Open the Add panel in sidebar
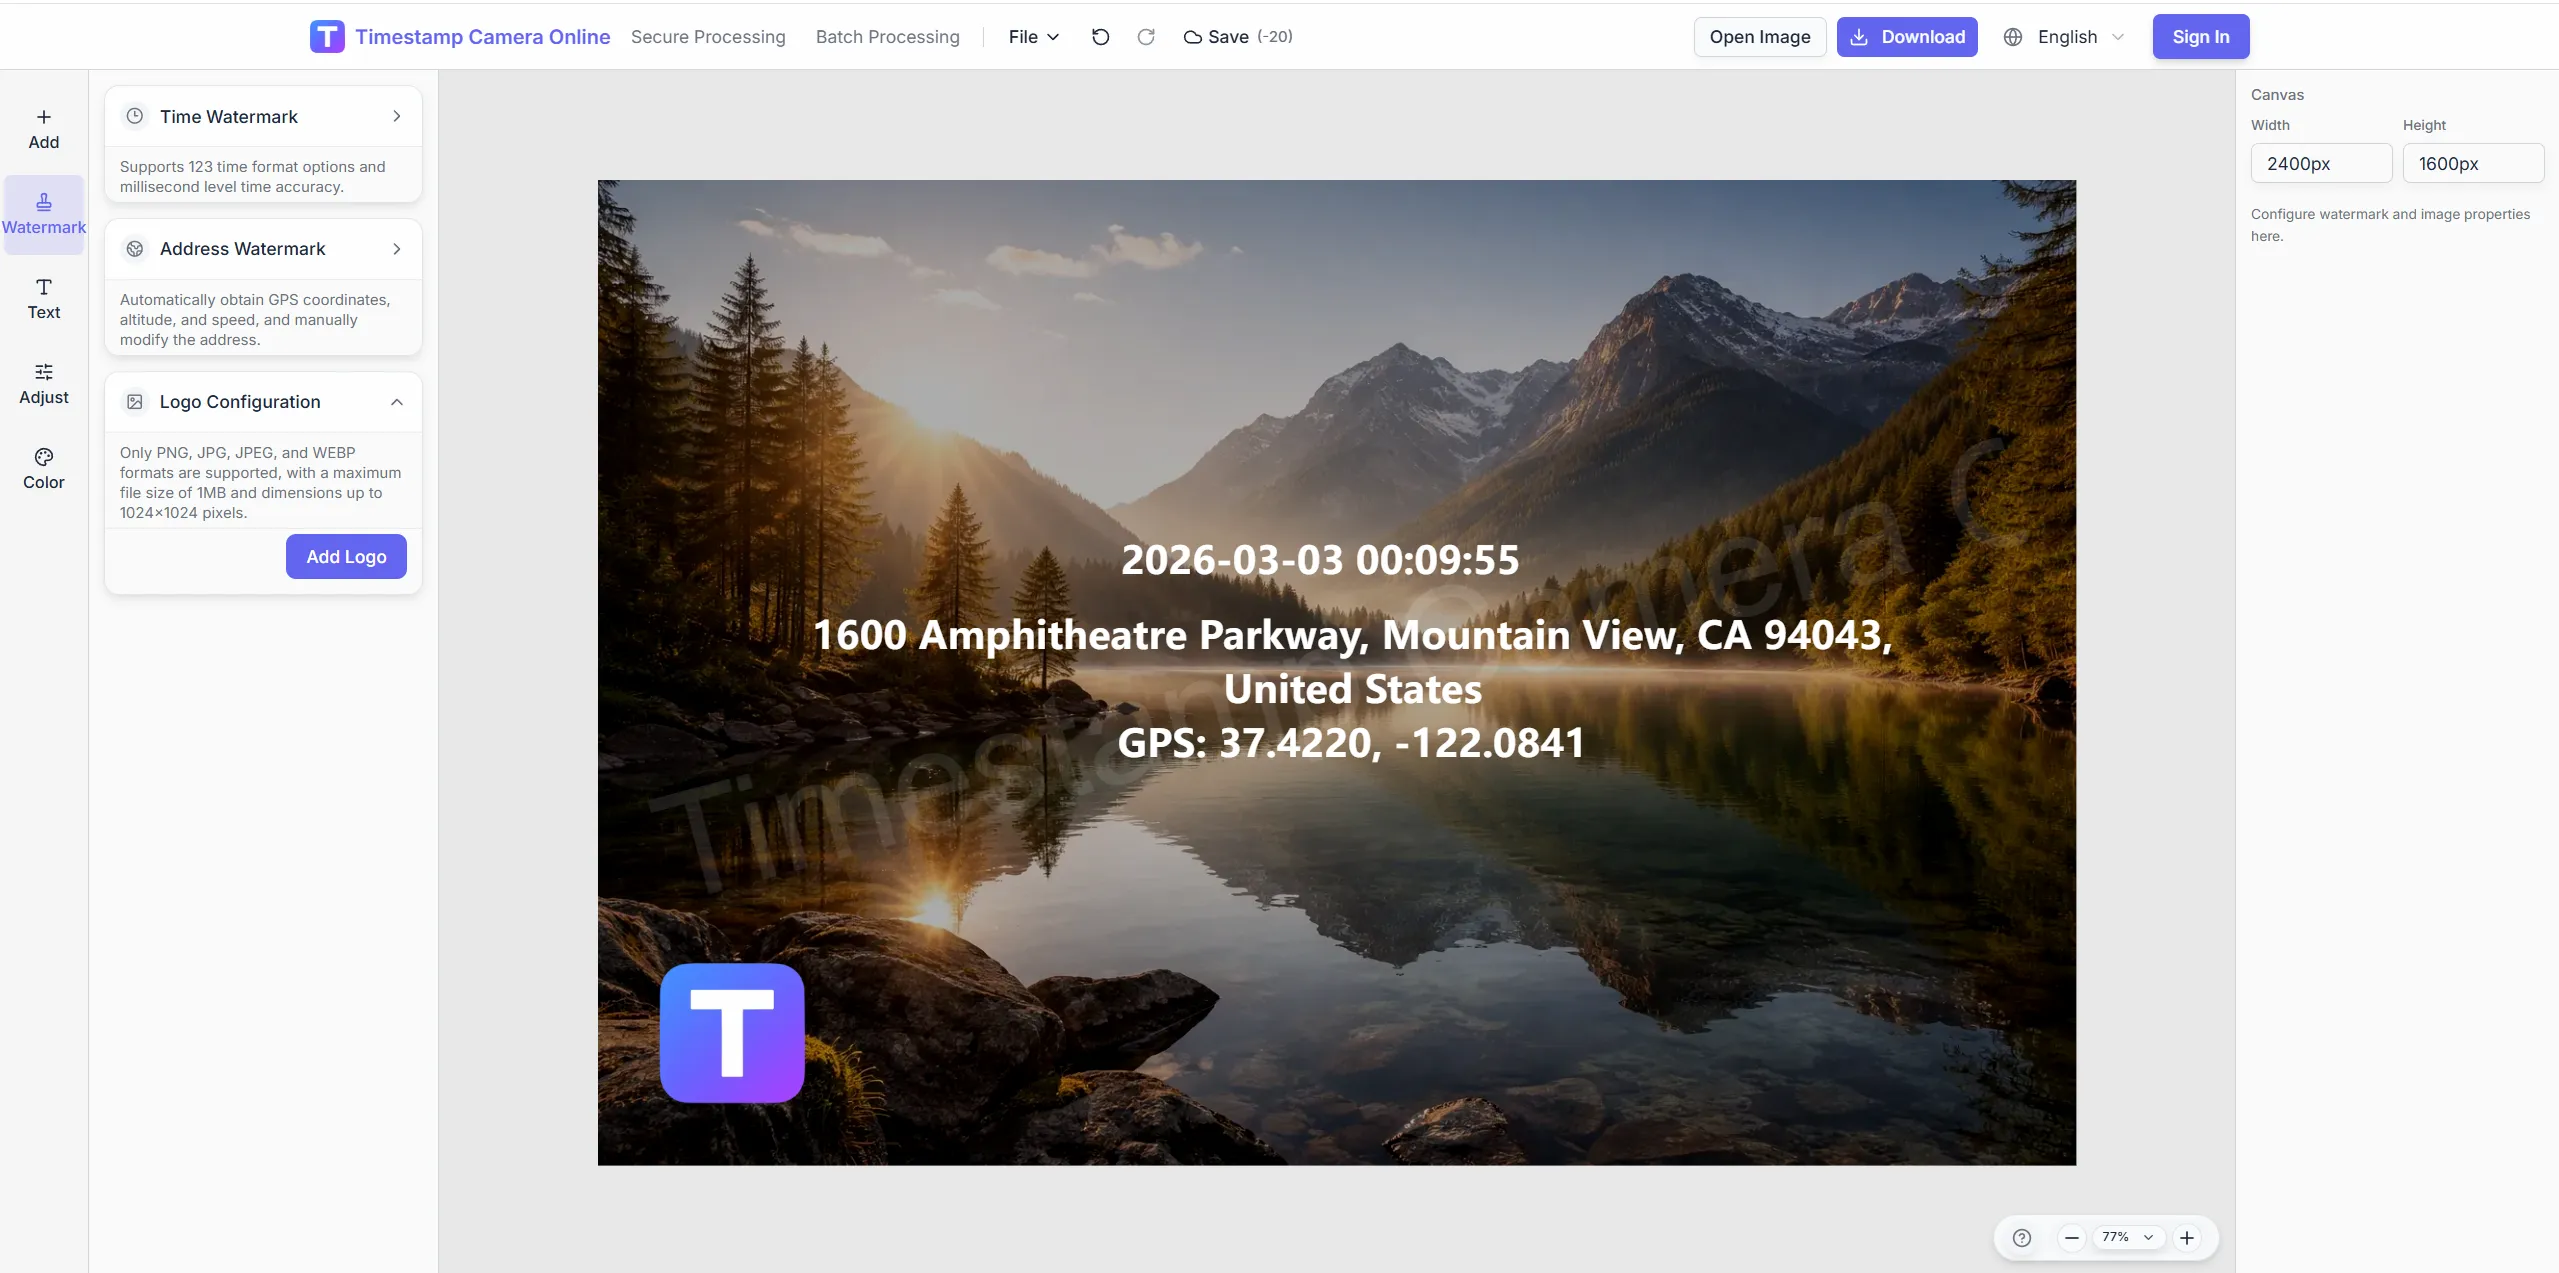 click(x=44, y=129)
